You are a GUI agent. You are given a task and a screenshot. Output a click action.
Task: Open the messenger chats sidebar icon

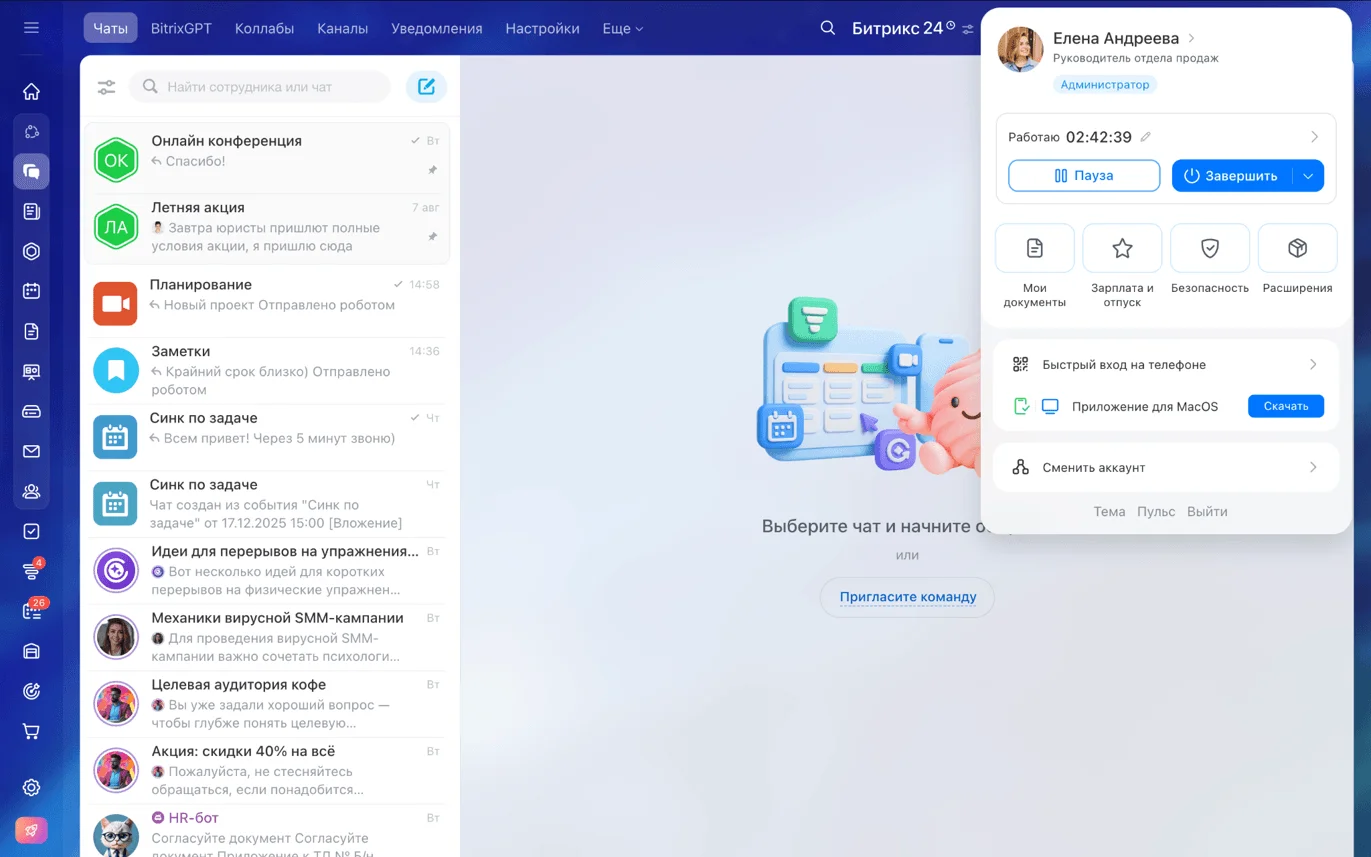click(31, 172)
